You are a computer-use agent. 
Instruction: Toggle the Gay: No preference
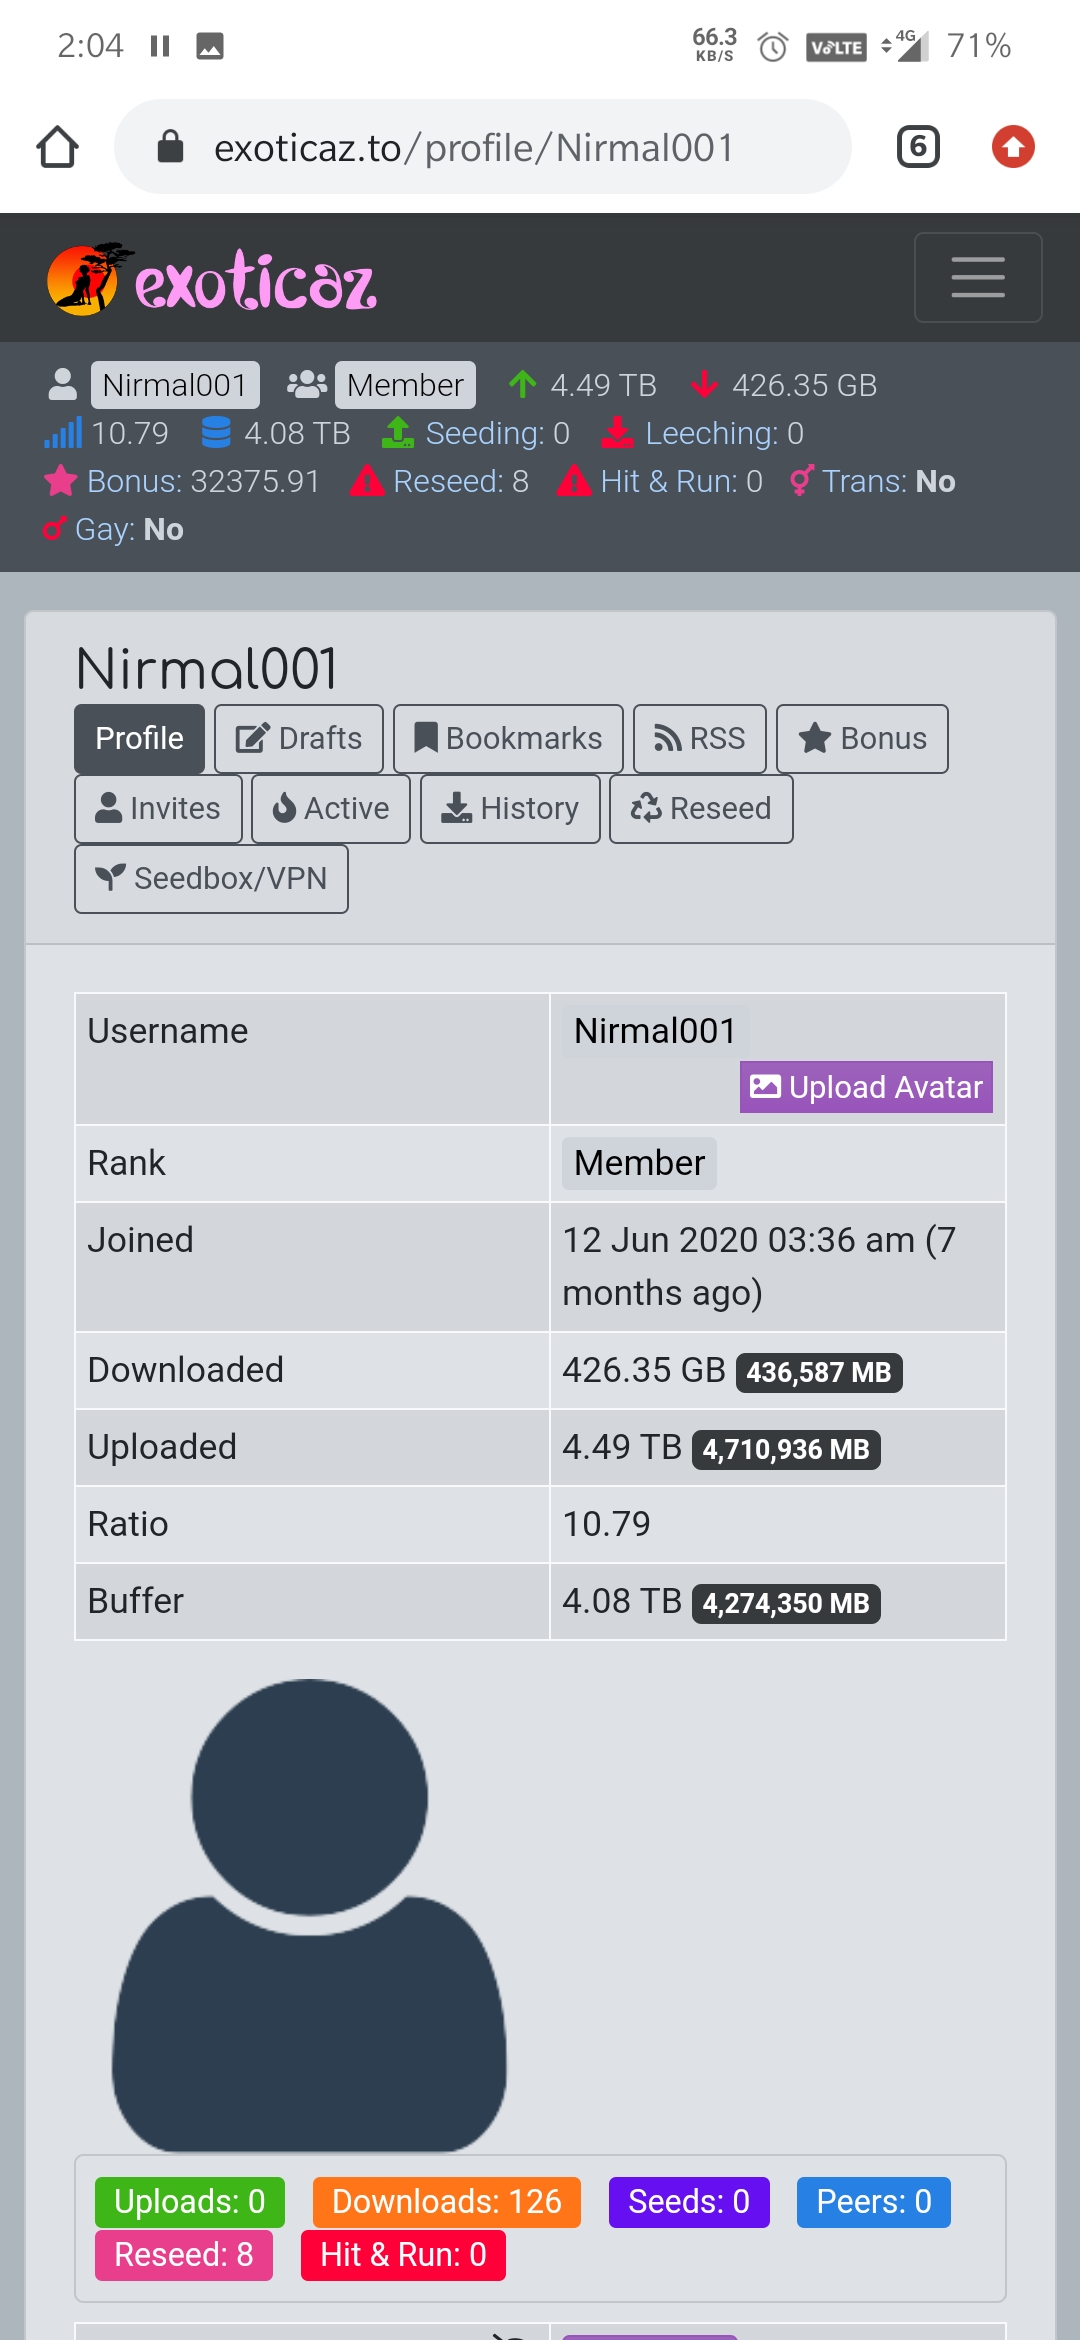click(129, 529)
